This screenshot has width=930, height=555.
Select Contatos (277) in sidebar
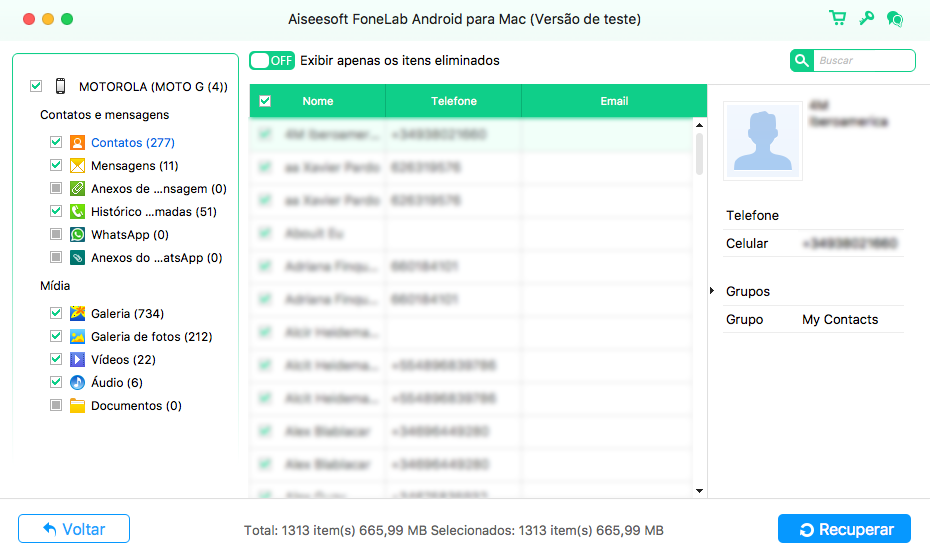[133, 142]
